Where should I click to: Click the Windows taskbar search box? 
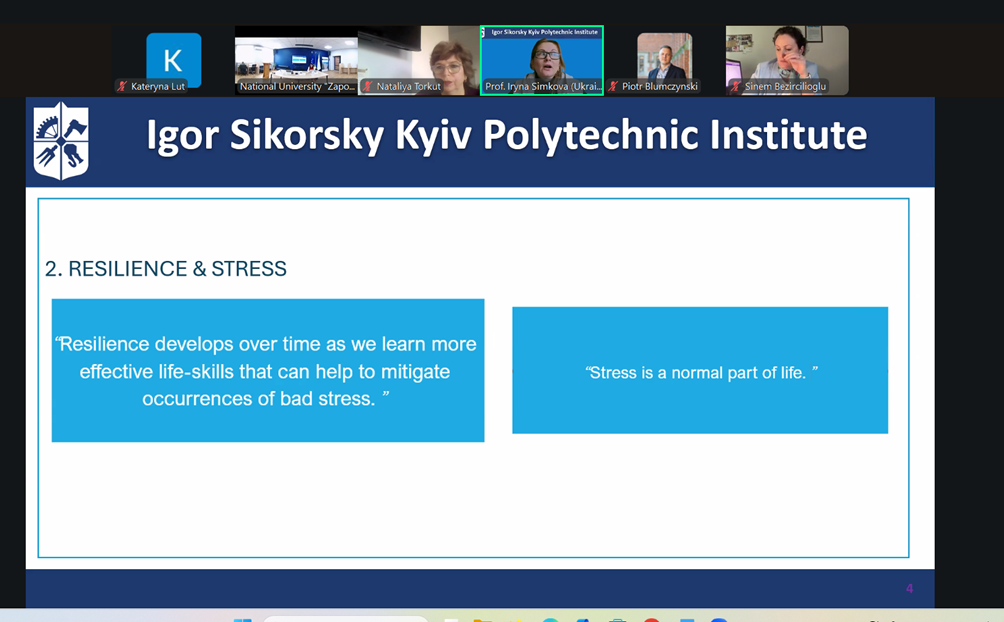(345, 619)
